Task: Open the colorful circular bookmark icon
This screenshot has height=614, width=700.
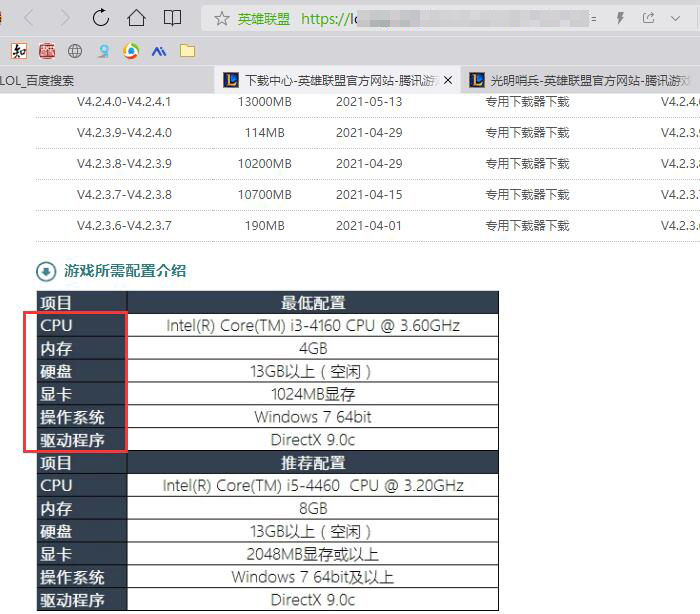Action: tap(131, 51)
